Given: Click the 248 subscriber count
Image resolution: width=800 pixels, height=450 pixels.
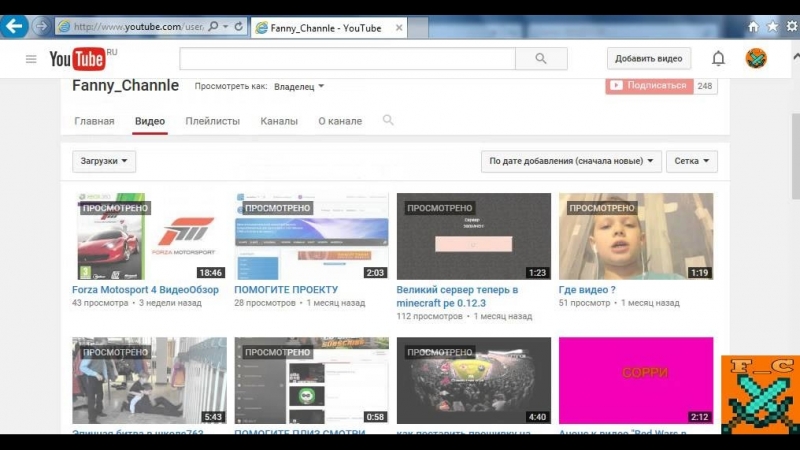Looking at the screenshot, I should [705, 86].
